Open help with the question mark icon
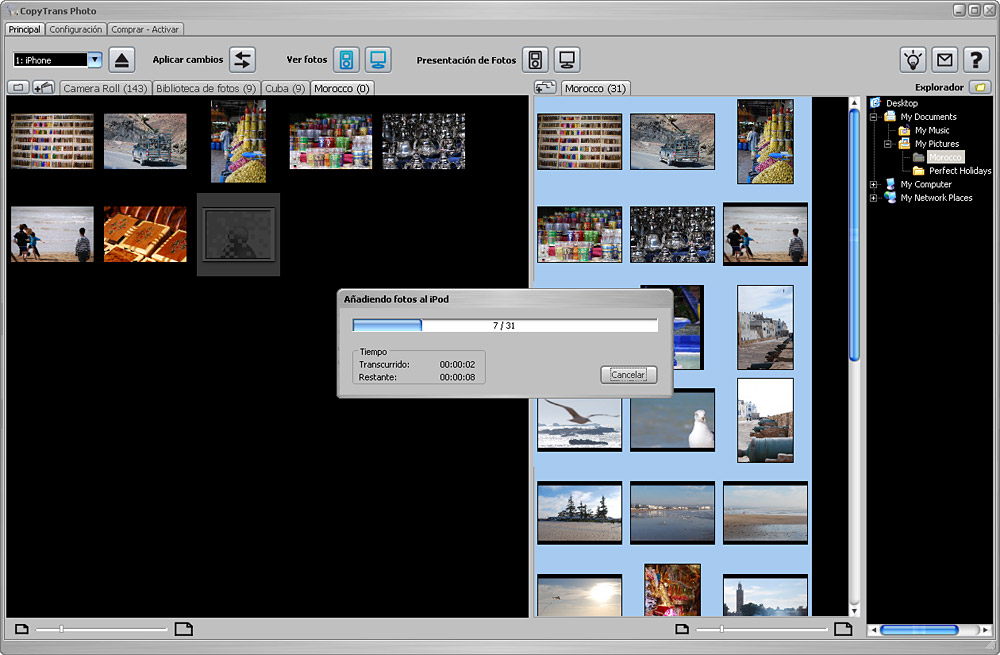Image resolution: width=1000 pixels, height=655 pixels. click(x=976, y=60)
